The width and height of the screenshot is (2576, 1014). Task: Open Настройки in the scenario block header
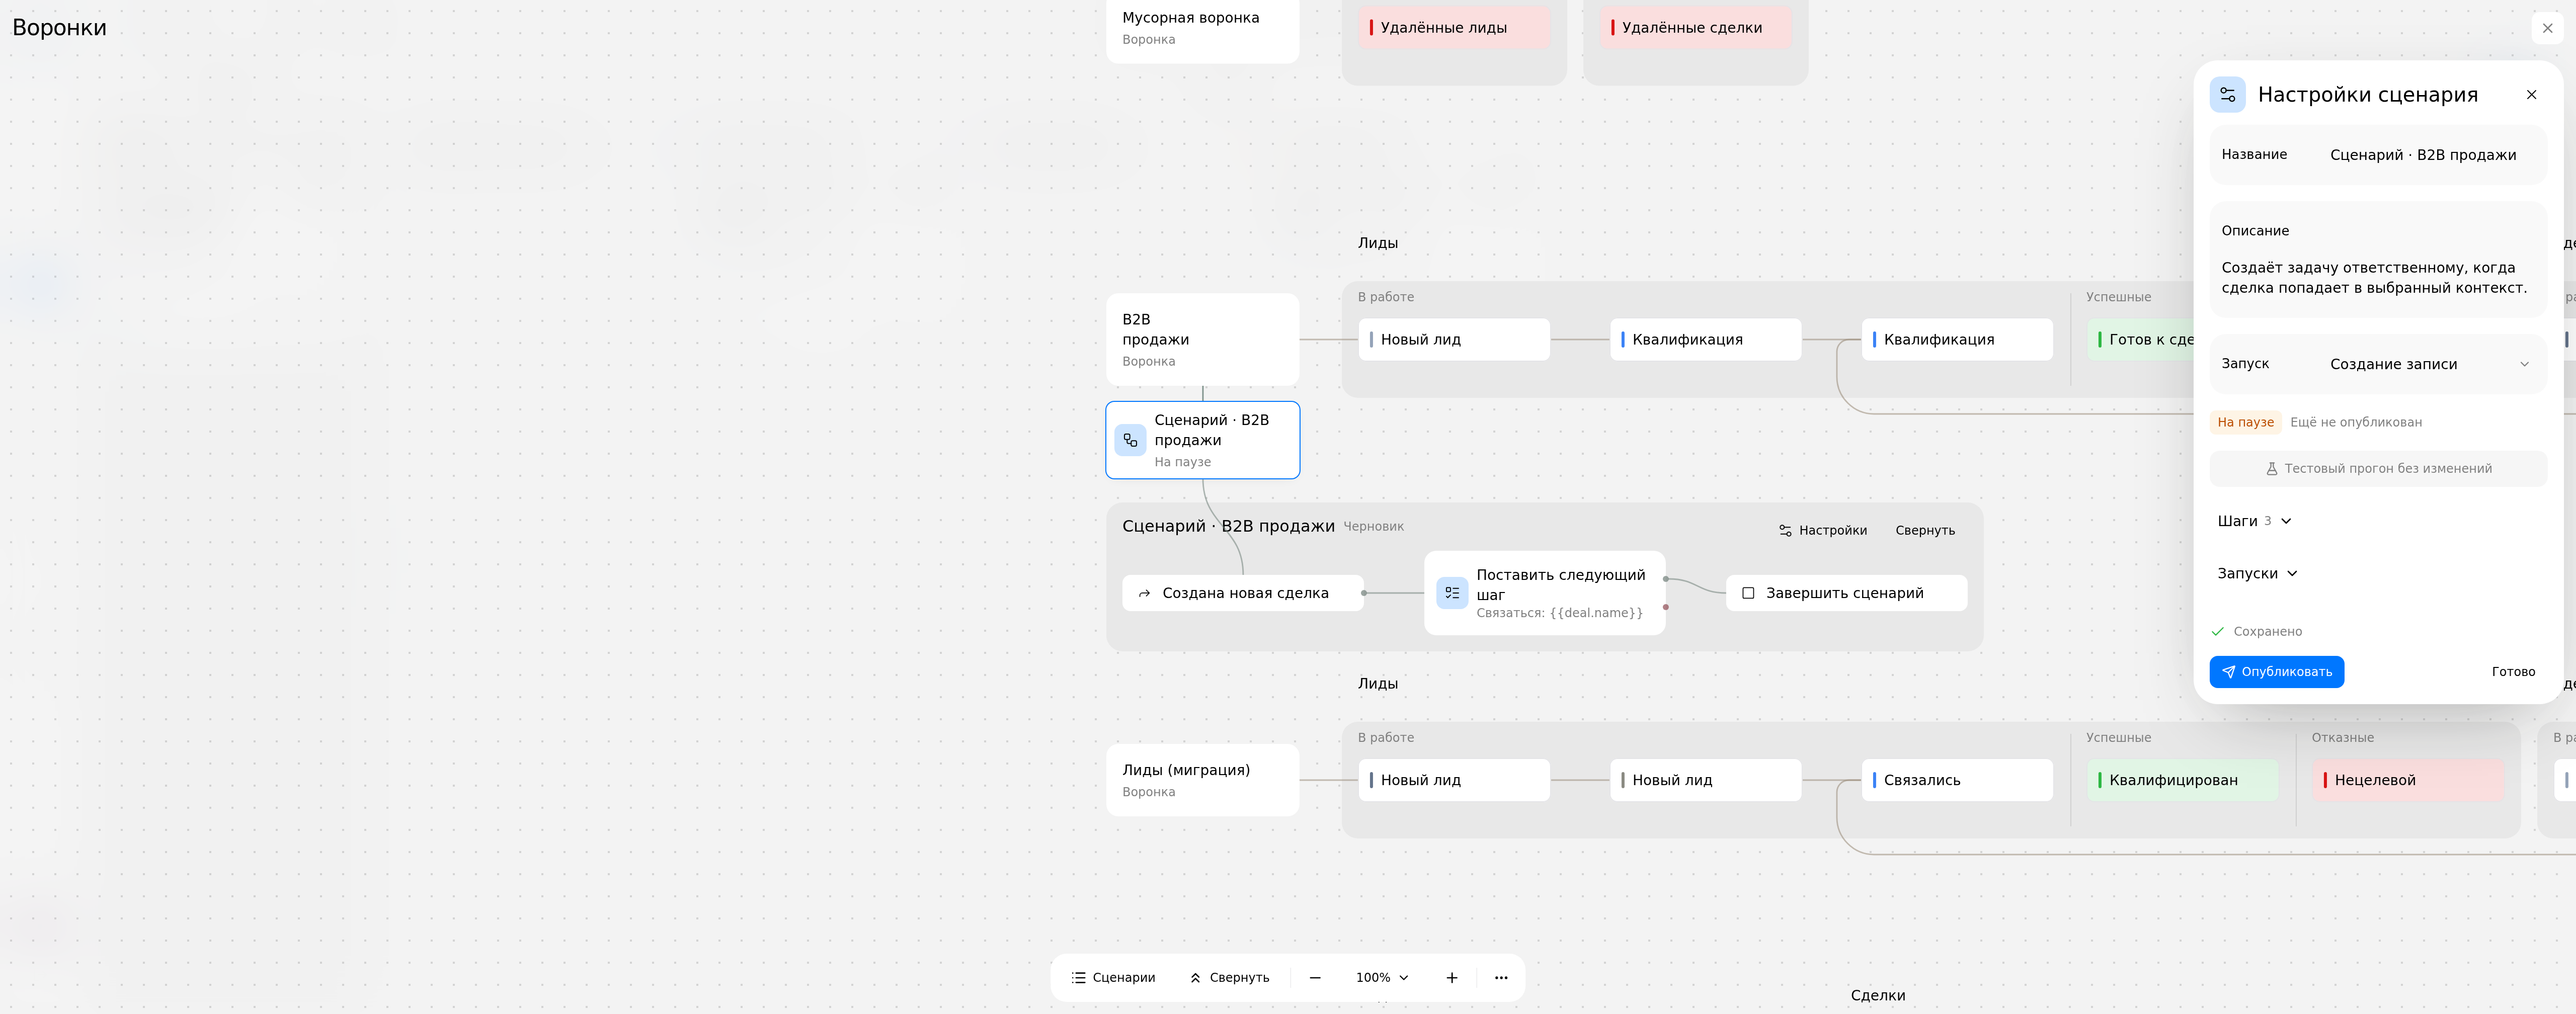pos(1822,531)
